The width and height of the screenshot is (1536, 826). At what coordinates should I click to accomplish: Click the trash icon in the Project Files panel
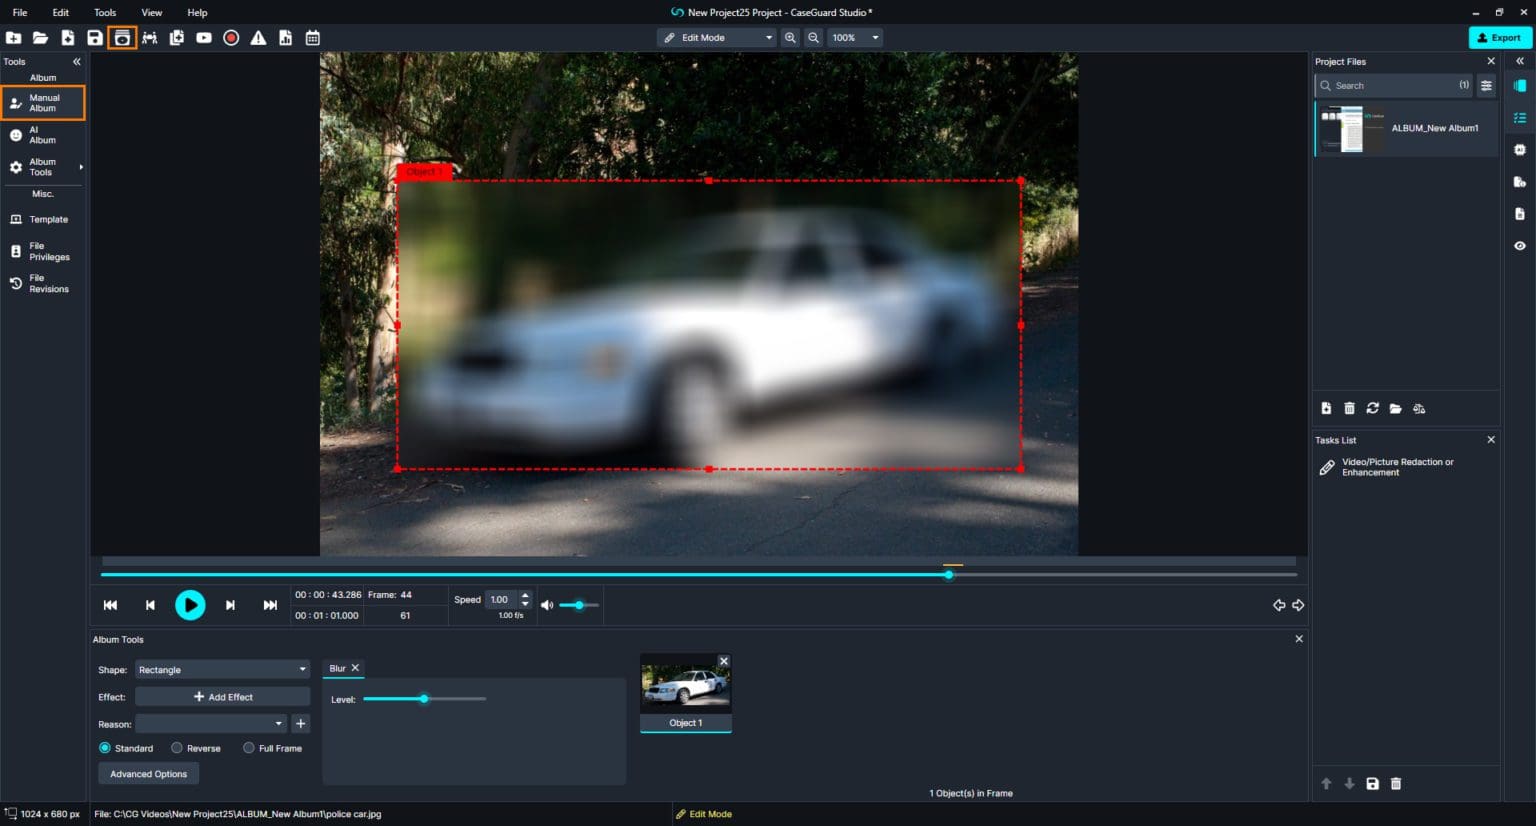coord(1349,408)
